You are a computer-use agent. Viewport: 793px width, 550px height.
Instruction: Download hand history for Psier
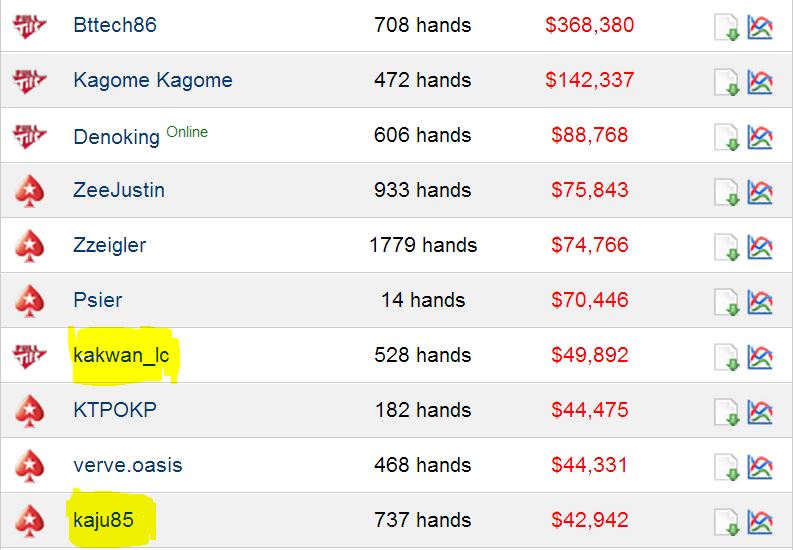pos(727,302)
